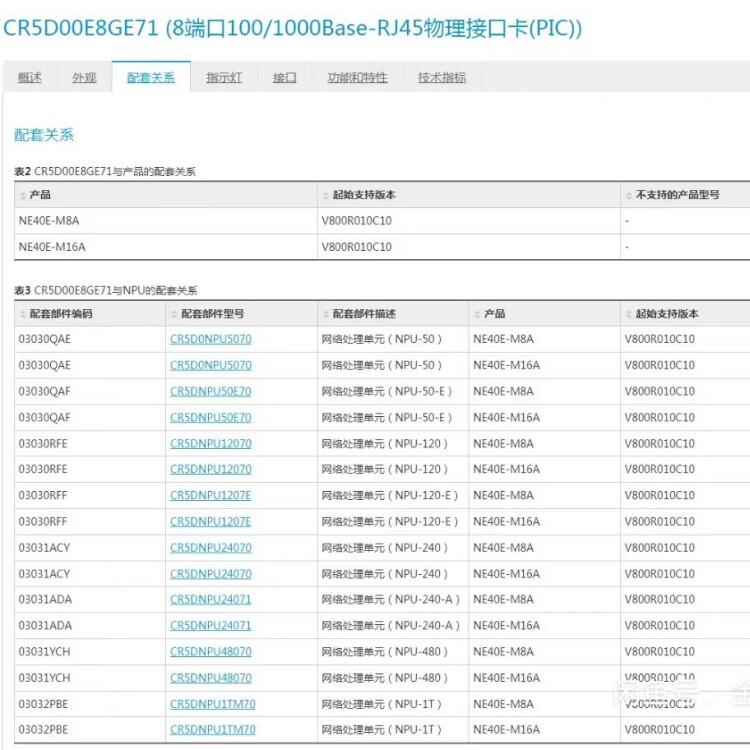Click 网络处理单元（NPU-120）in NE40E-M16A row
750x750 pixels.
[x=385, y=469]
